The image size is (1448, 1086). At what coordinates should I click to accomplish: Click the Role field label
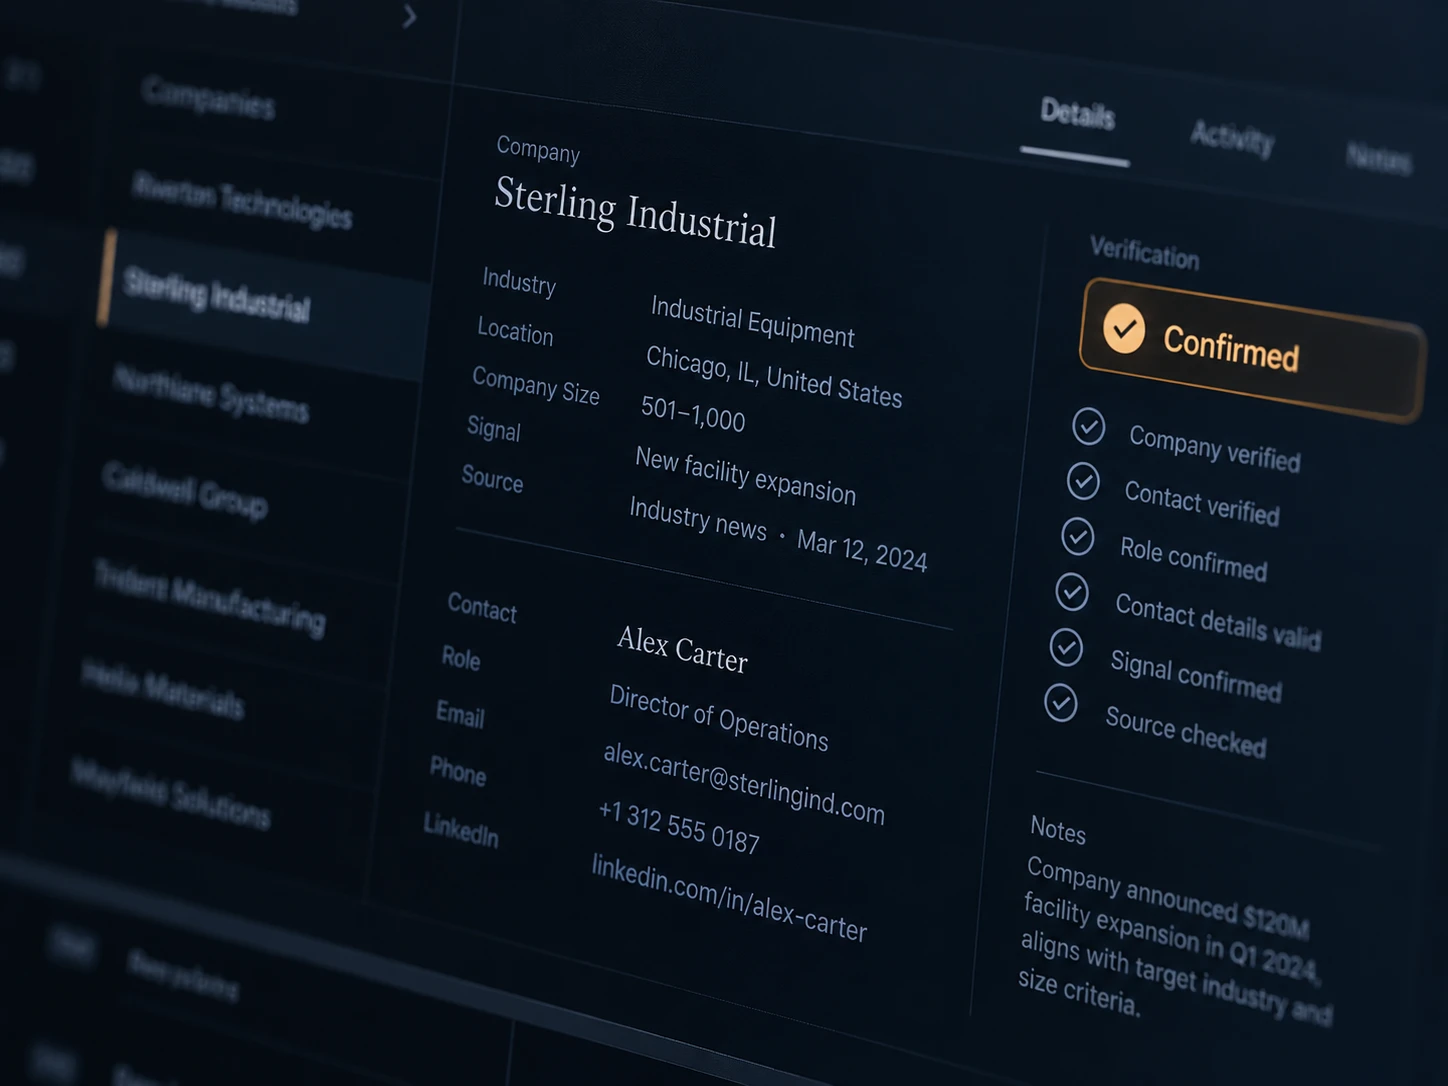click(x=461, y=658)
